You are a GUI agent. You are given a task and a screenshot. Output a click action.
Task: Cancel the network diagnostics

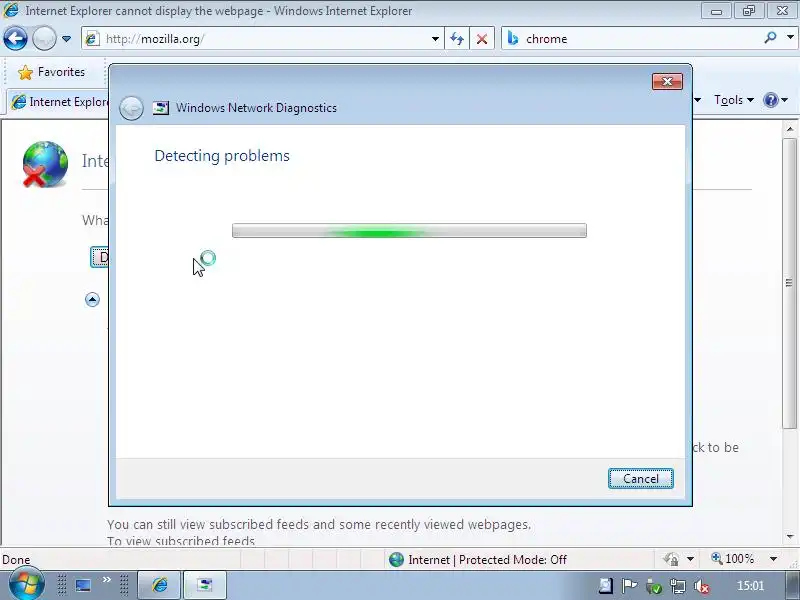pos(640,479)
